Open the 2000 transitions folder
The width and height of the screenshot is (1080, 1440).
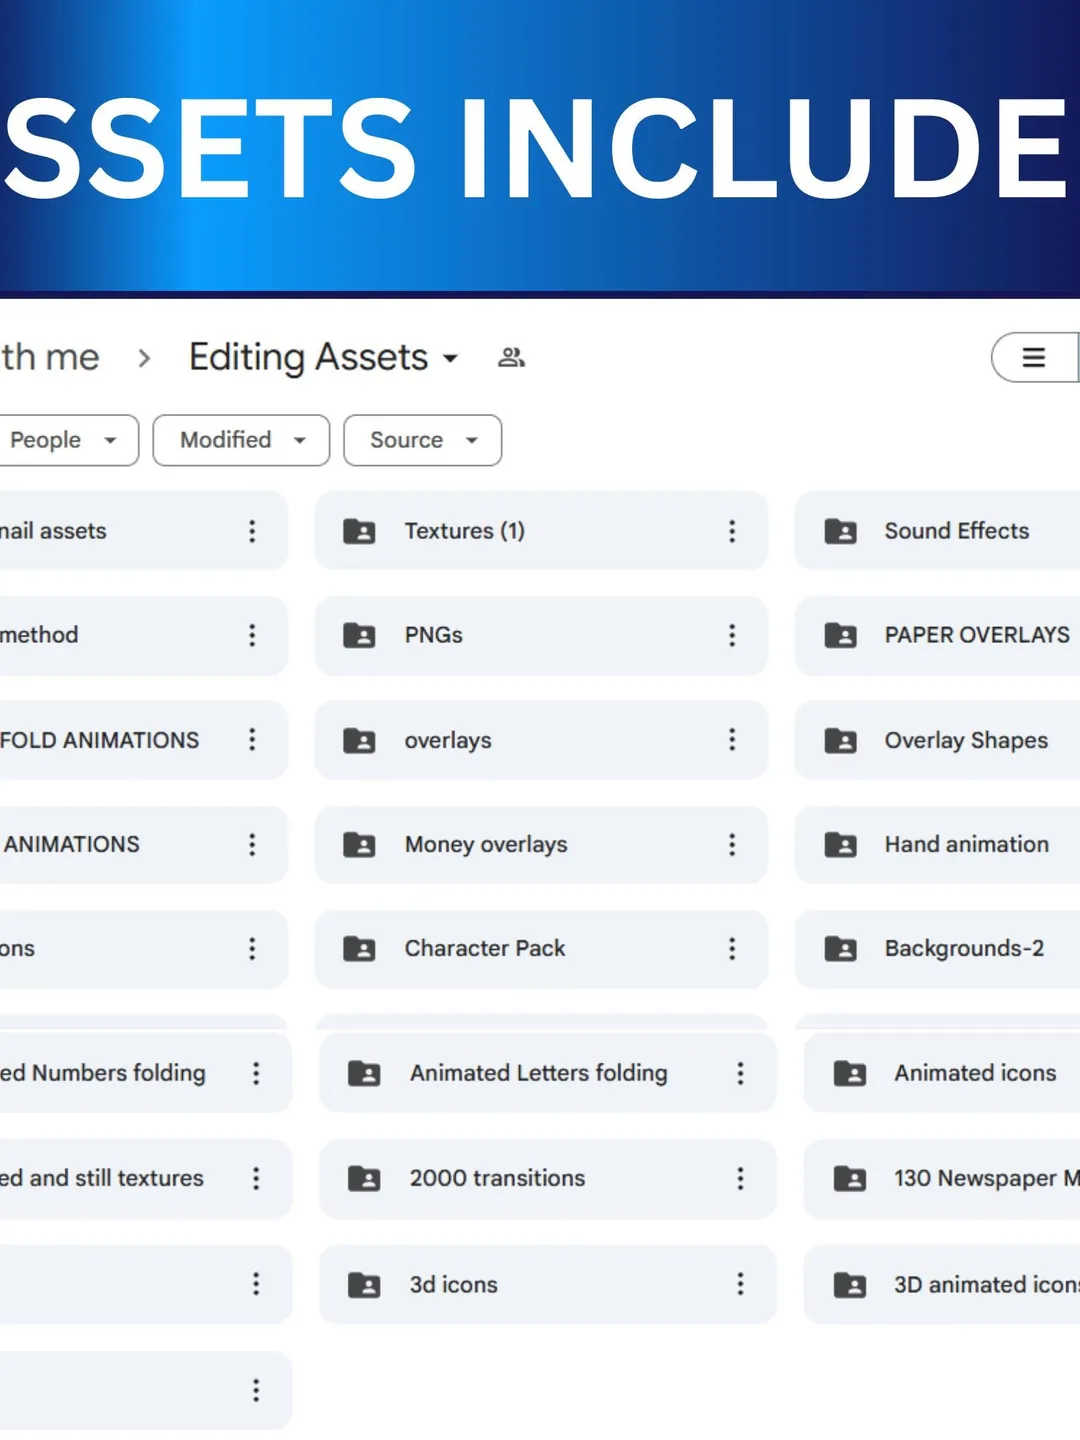[x=547, y=1179]
